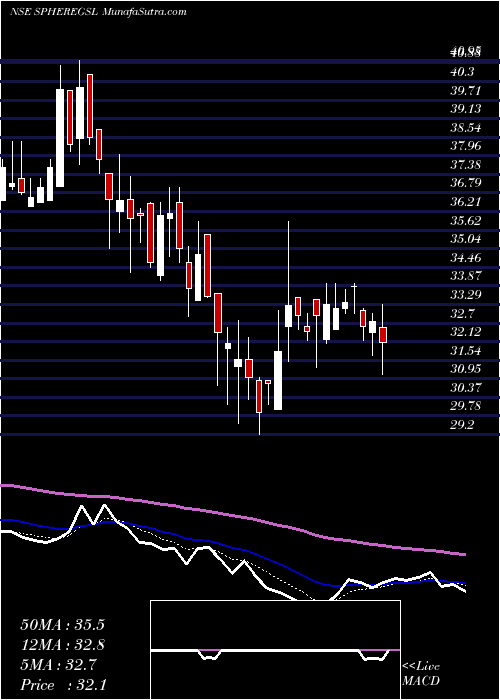Click the 39.71 price axis label
Screen dimensions: 500x700
[465, 91]
